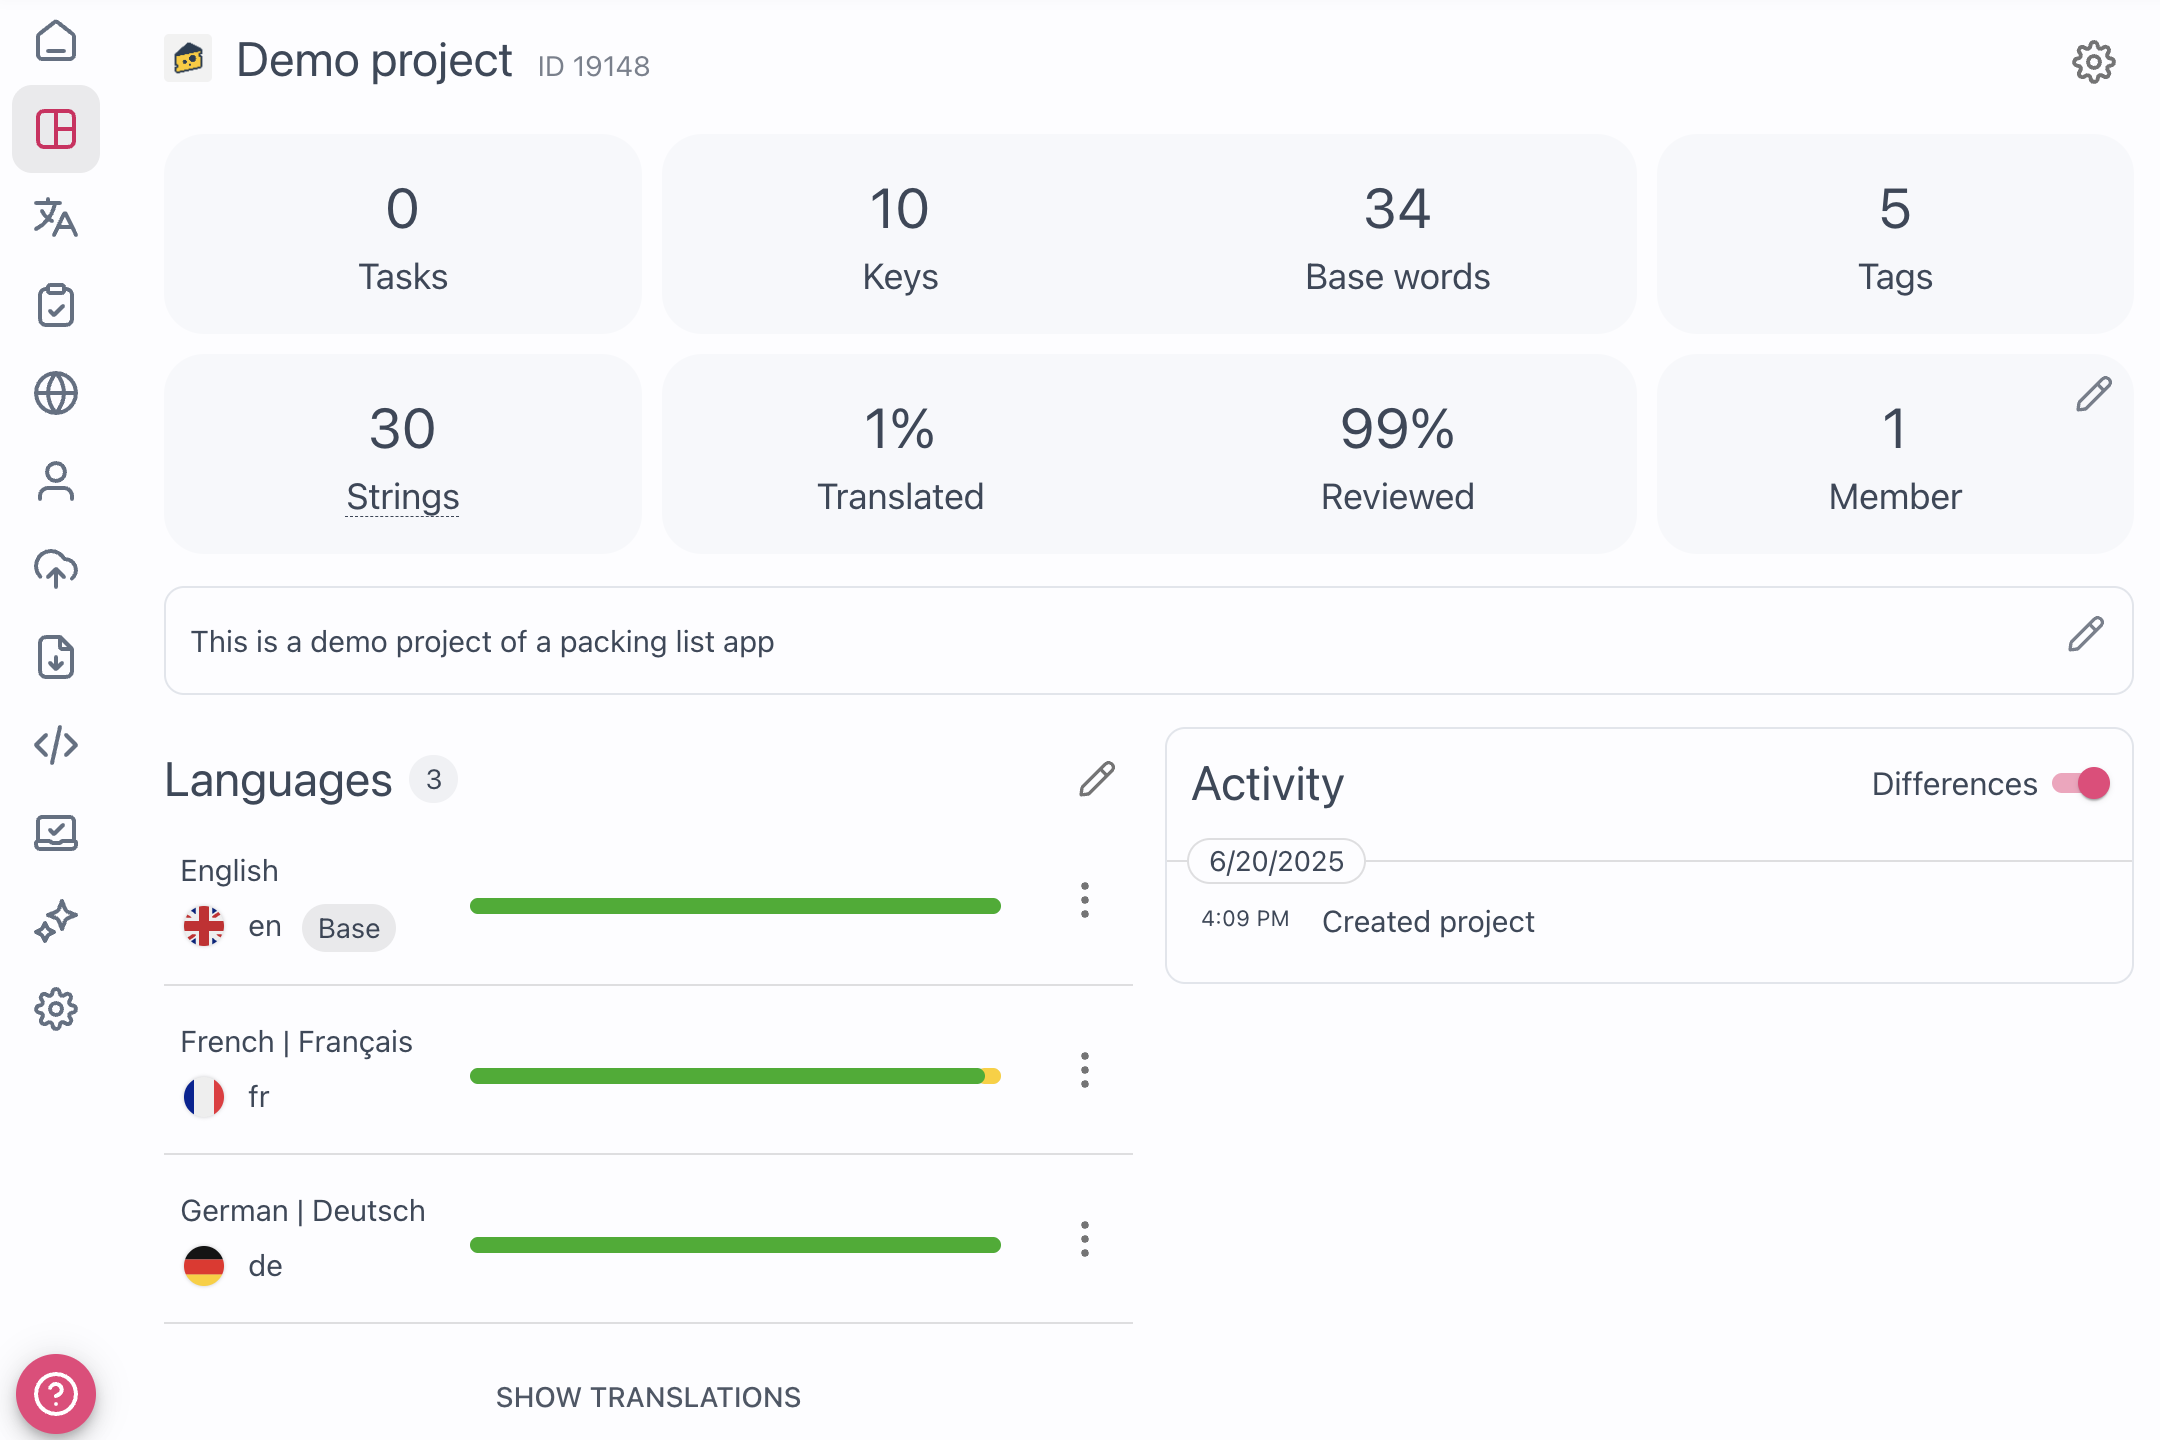
Task: Open the tasks clipboard icon in sidebar
Action: click(x=56, y=305)
